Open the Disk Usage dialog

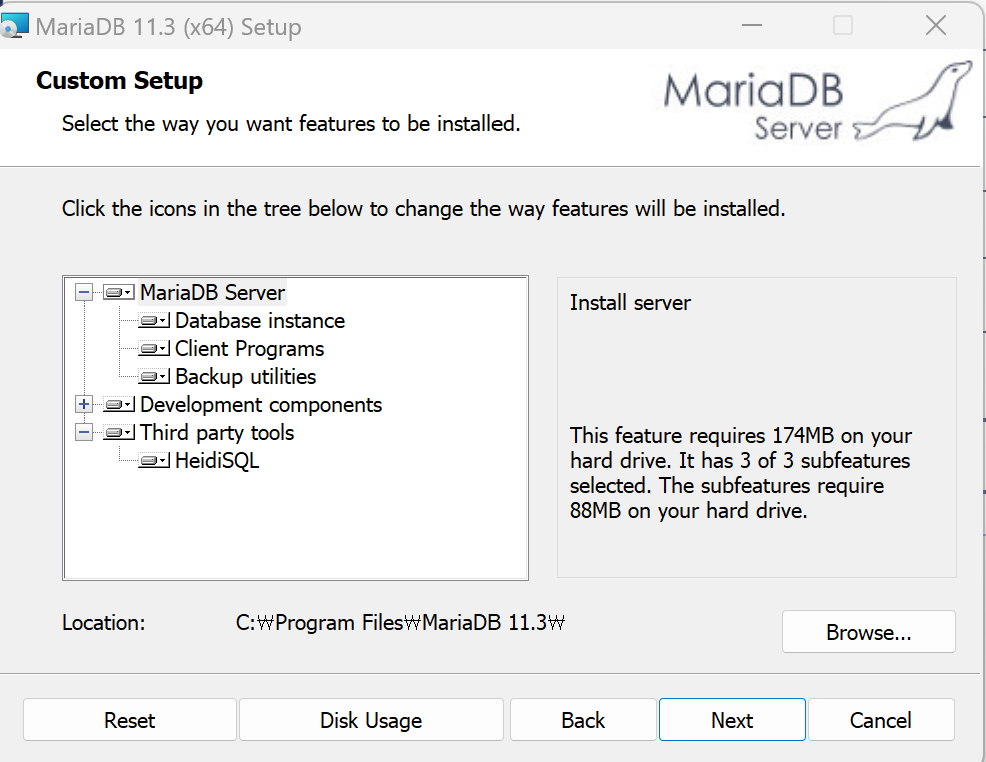[371, 720]
